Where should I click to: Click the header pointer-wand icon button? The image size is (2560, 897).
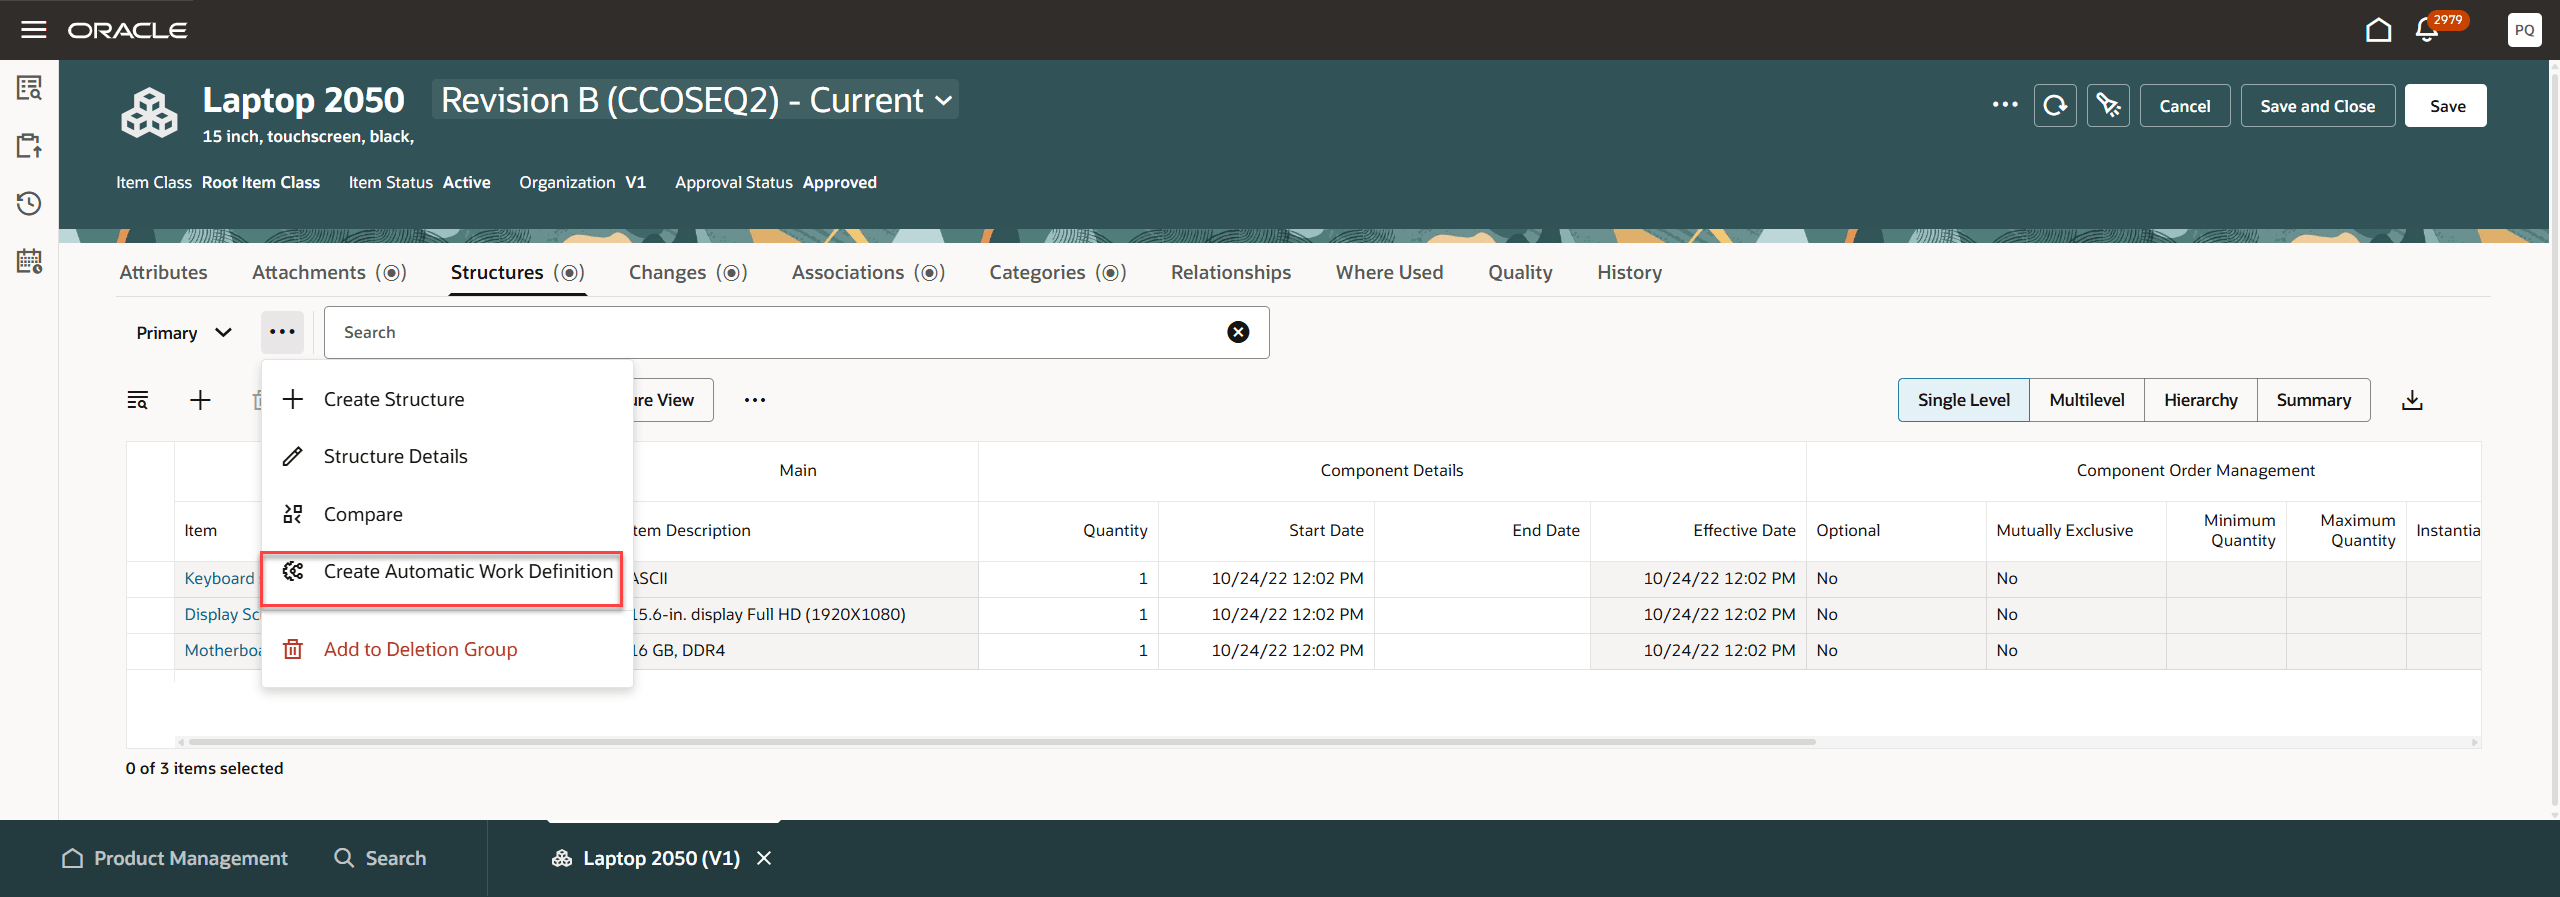pyautogui.click(x=2108, y=105)
